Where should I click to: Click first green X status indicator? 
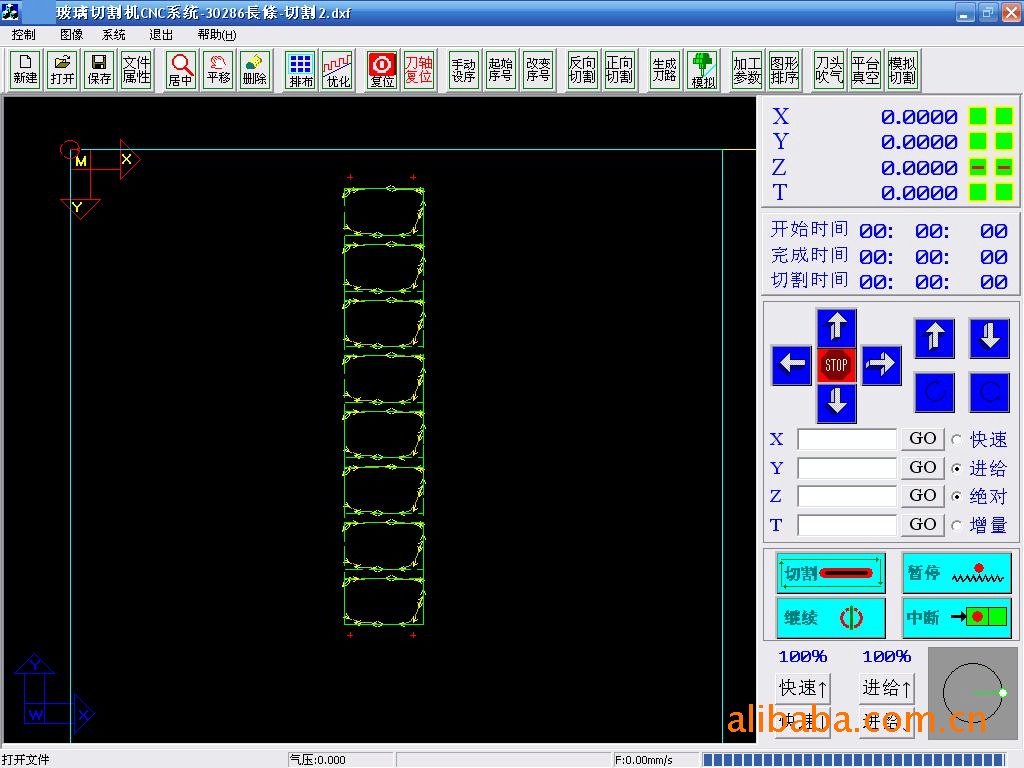(978, 116)
